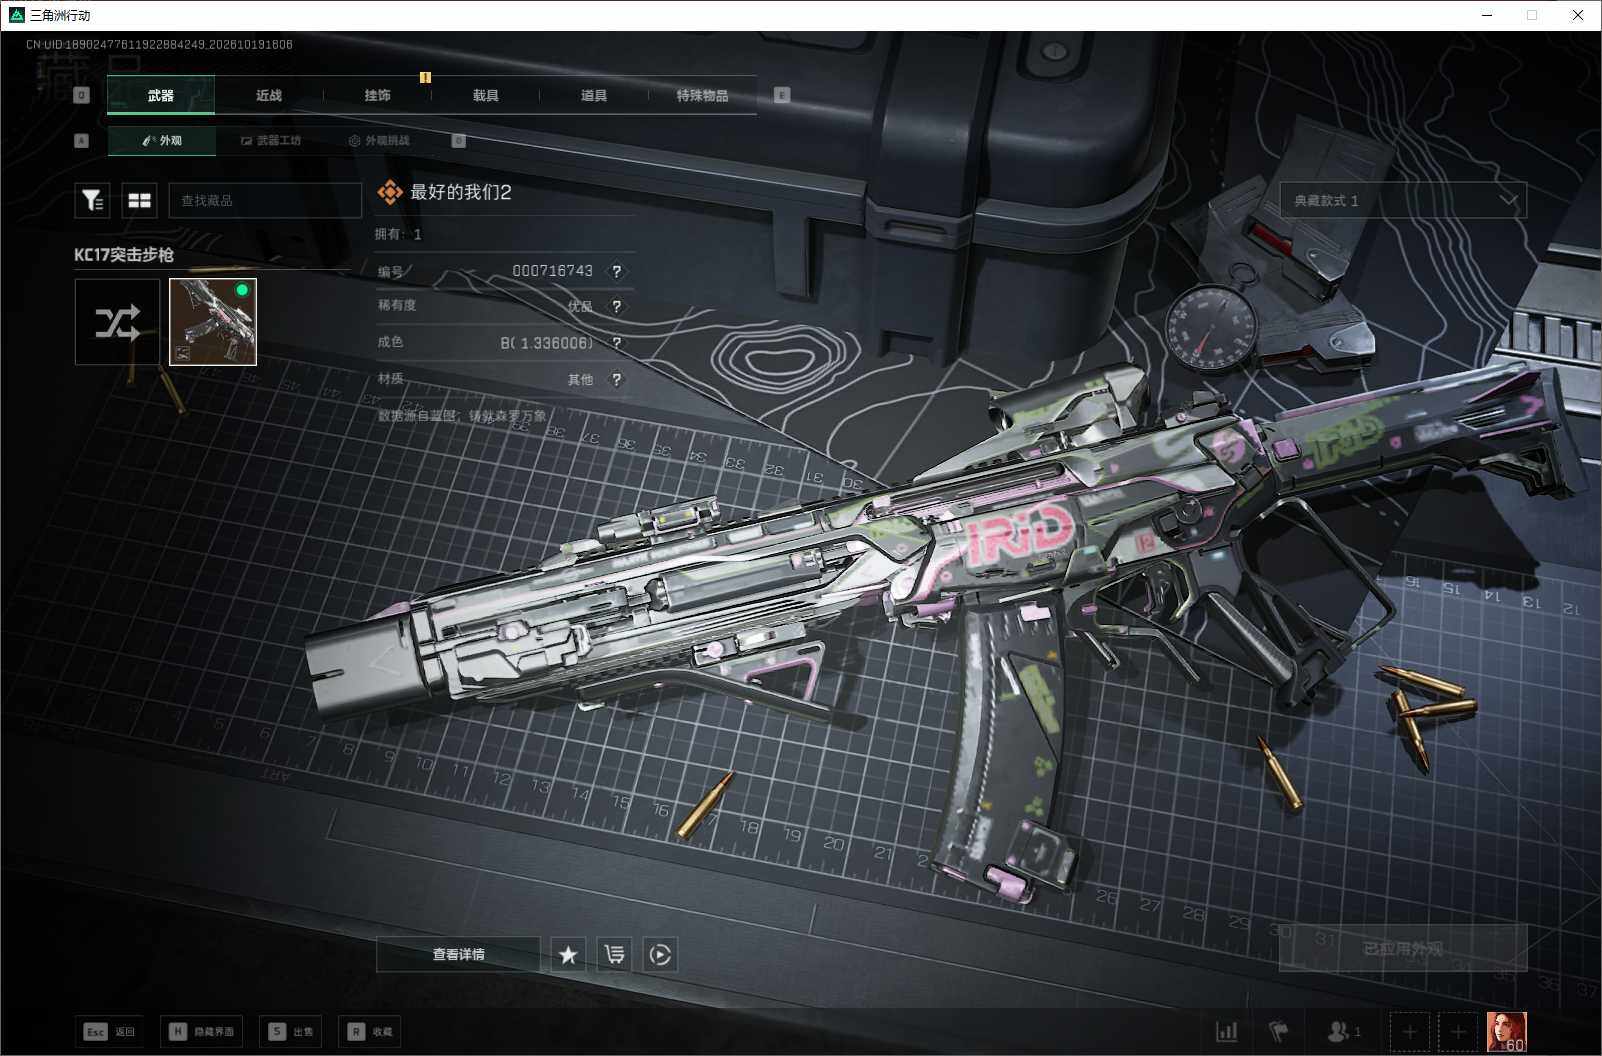Screen dimensions: 1602x1056
Task: Click the R 收藏 button
Action: [x=370, y=1031]
